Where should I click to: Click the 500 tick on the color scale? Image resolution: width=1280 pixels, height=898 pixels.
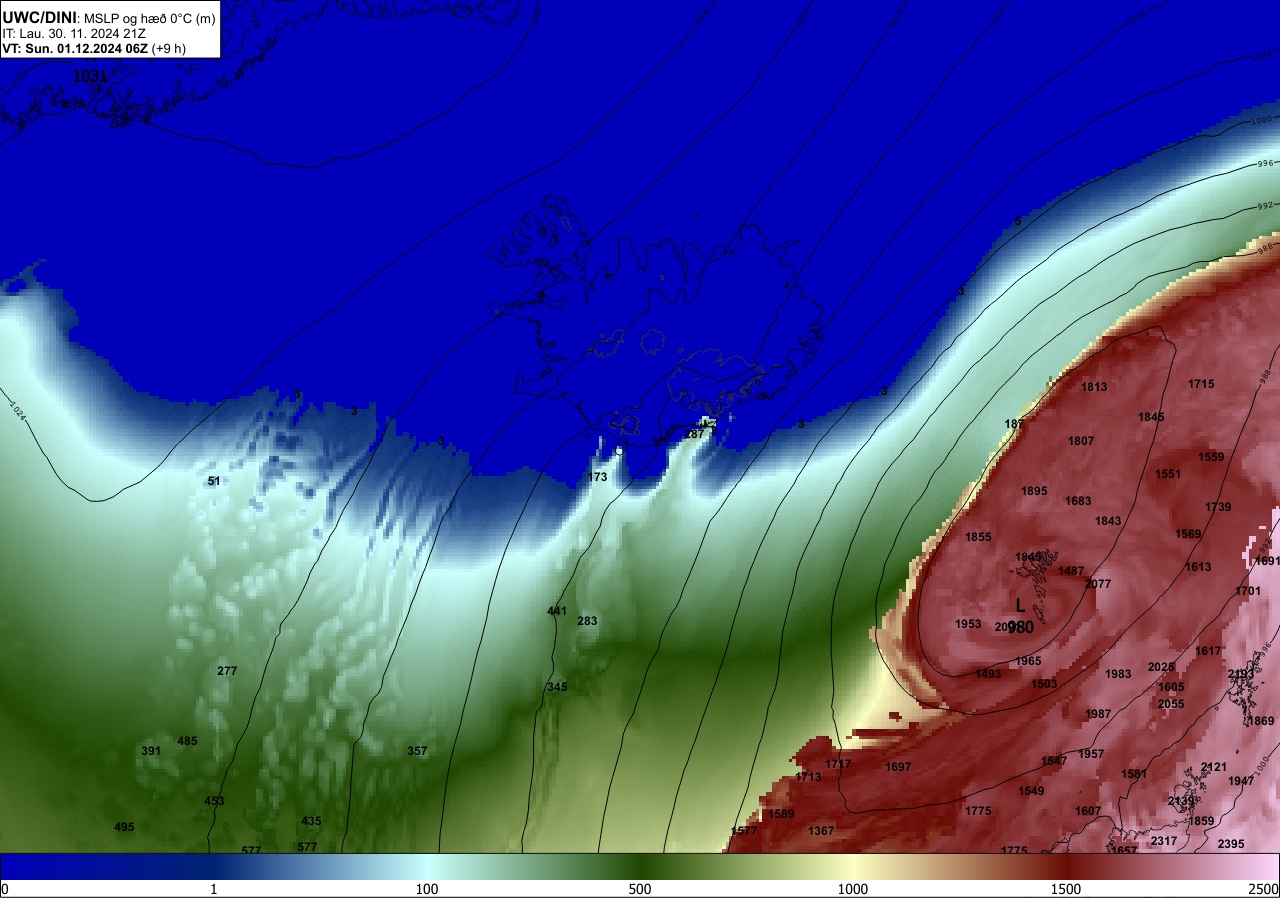point(640,889)
